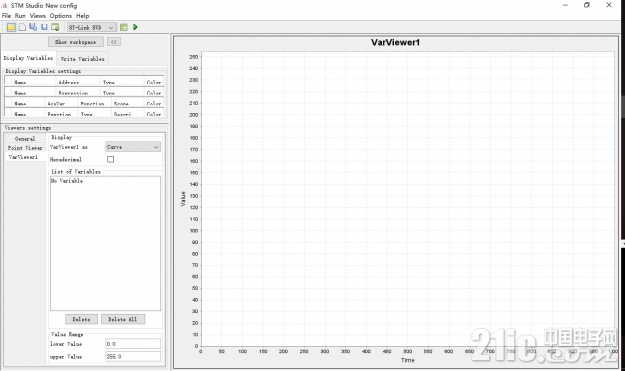Click the green import variables icon
Screen dimensions: 625x371
(55, 27)
